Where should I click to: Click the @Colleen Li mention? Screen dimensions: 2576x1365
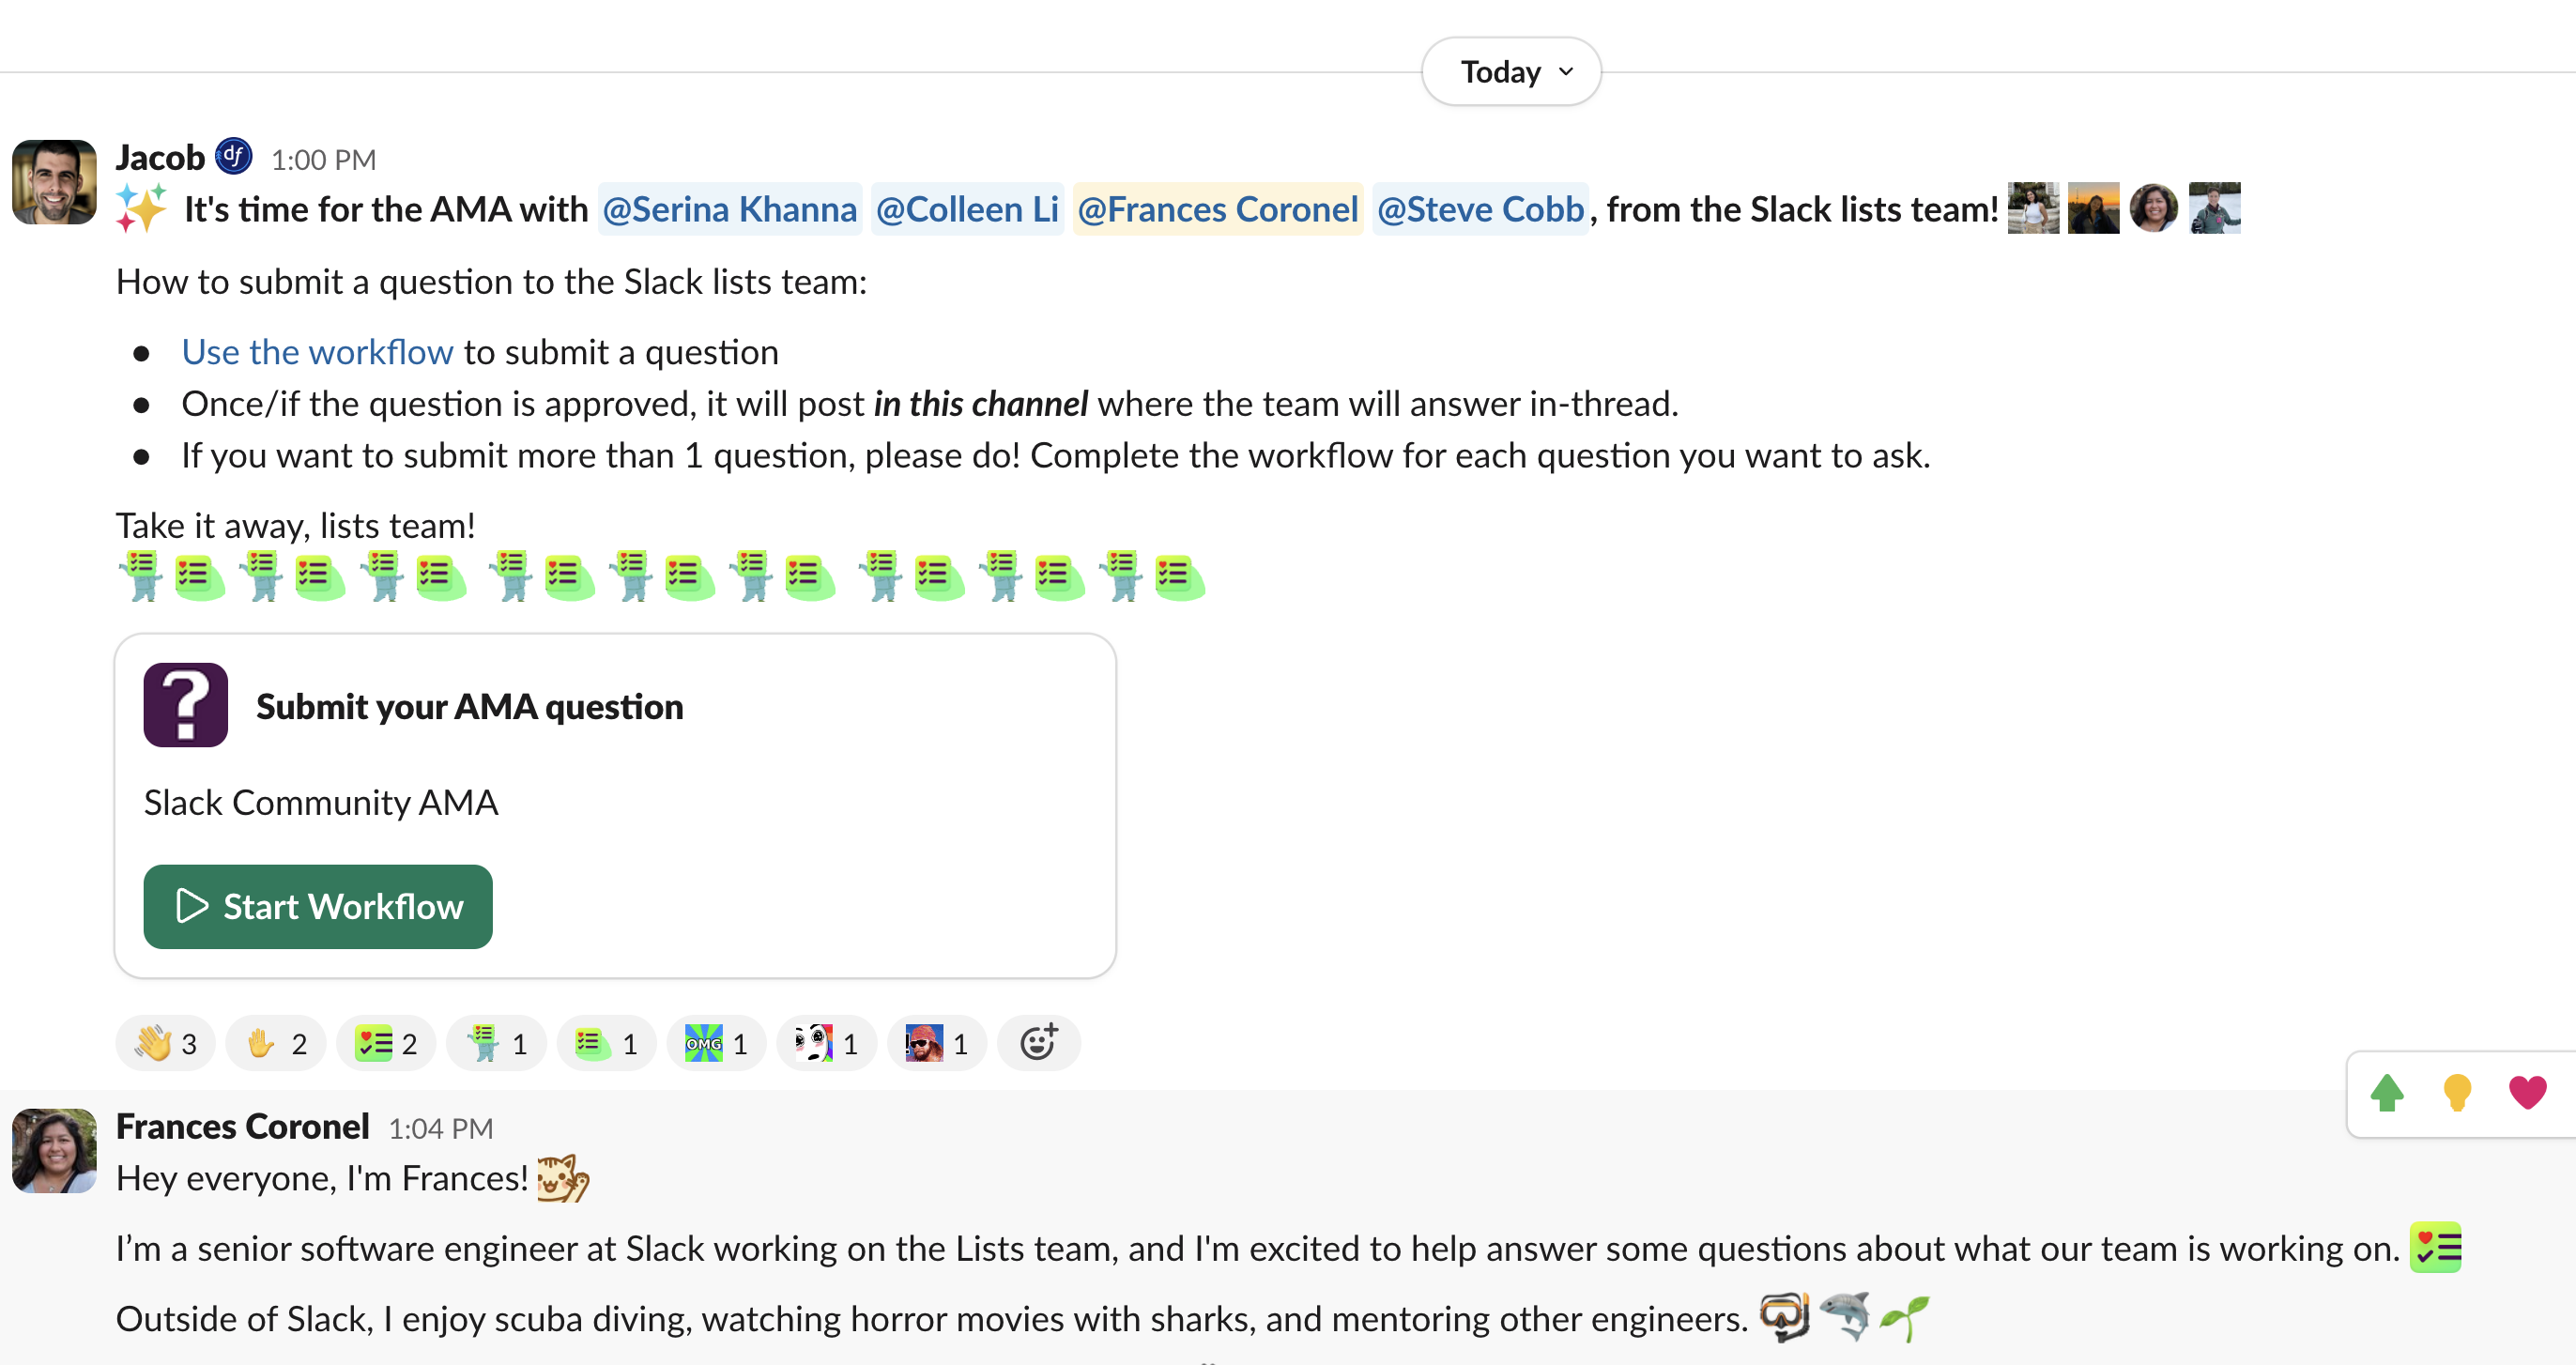pyautogui.click(x=967, y=209)
